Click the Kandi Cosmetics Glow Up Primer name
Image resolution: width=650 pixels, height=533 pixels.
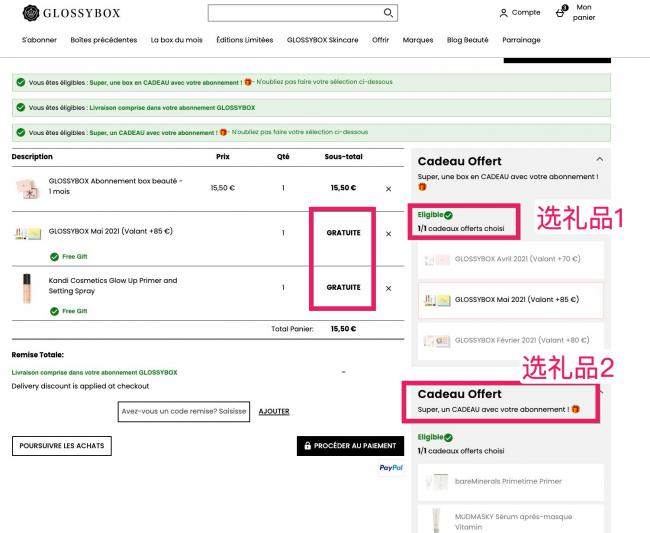click(113, 286)
